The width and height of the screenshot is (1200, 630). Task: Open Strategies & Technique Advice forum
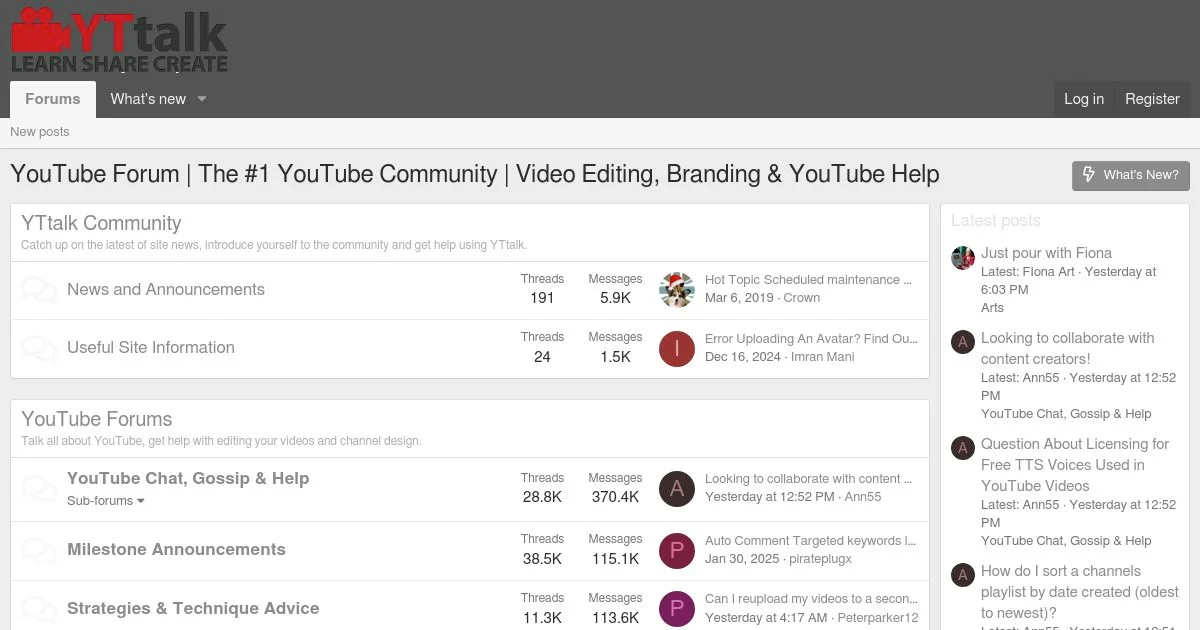click(193, 609)
